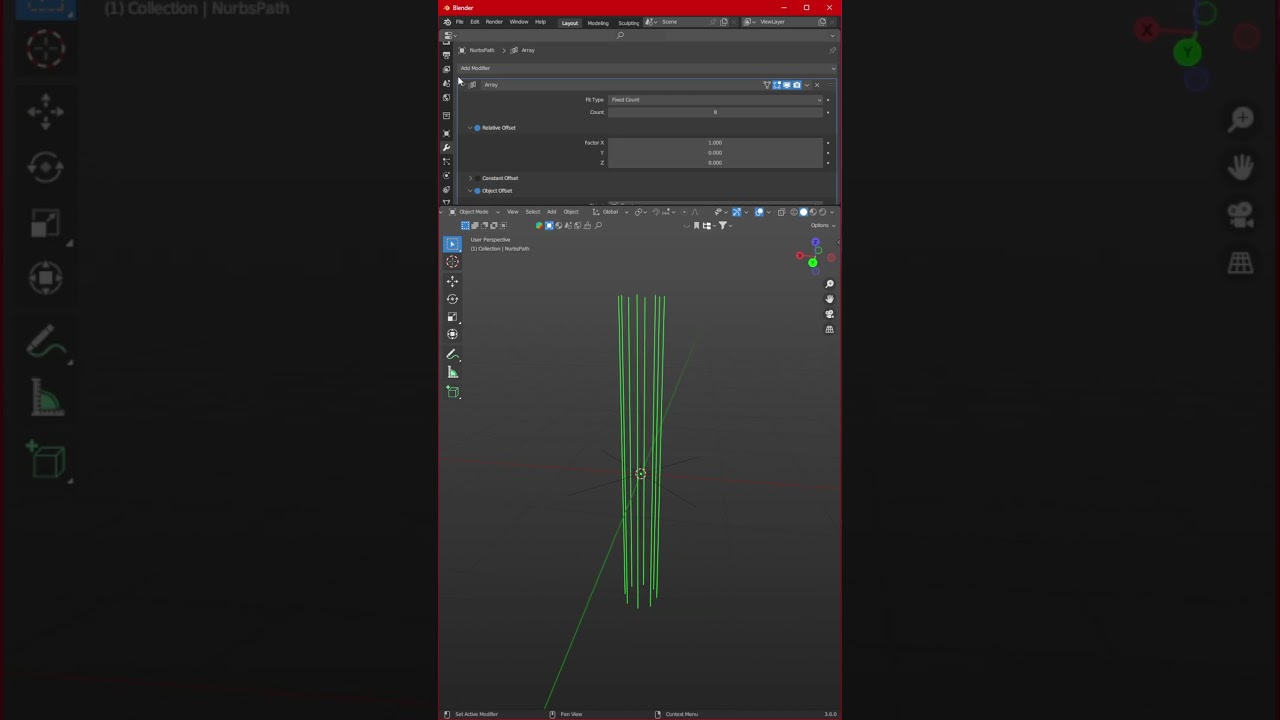Select the Move tool in viewport toolbar
Screen dimensions: 1280x720
tap(452, 281)
